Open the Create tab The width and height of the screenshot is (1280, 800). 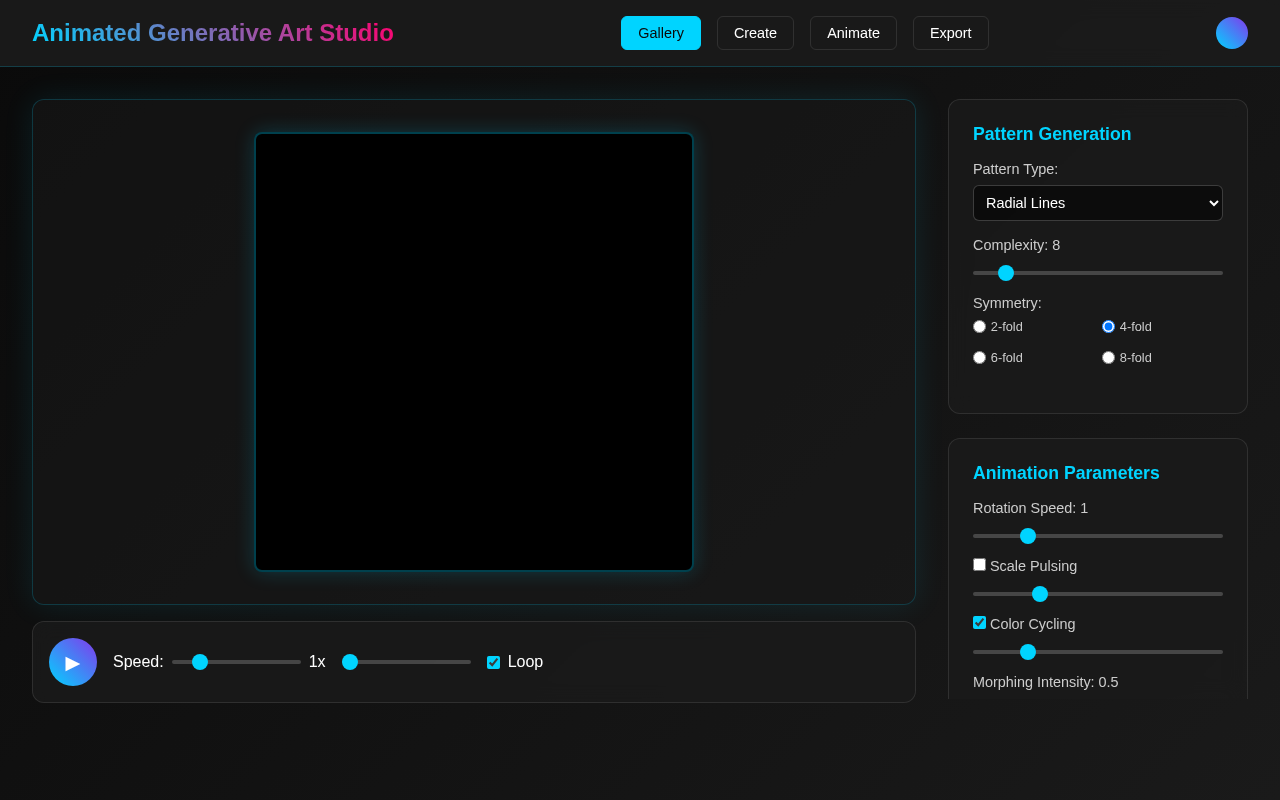click(755, 32)
